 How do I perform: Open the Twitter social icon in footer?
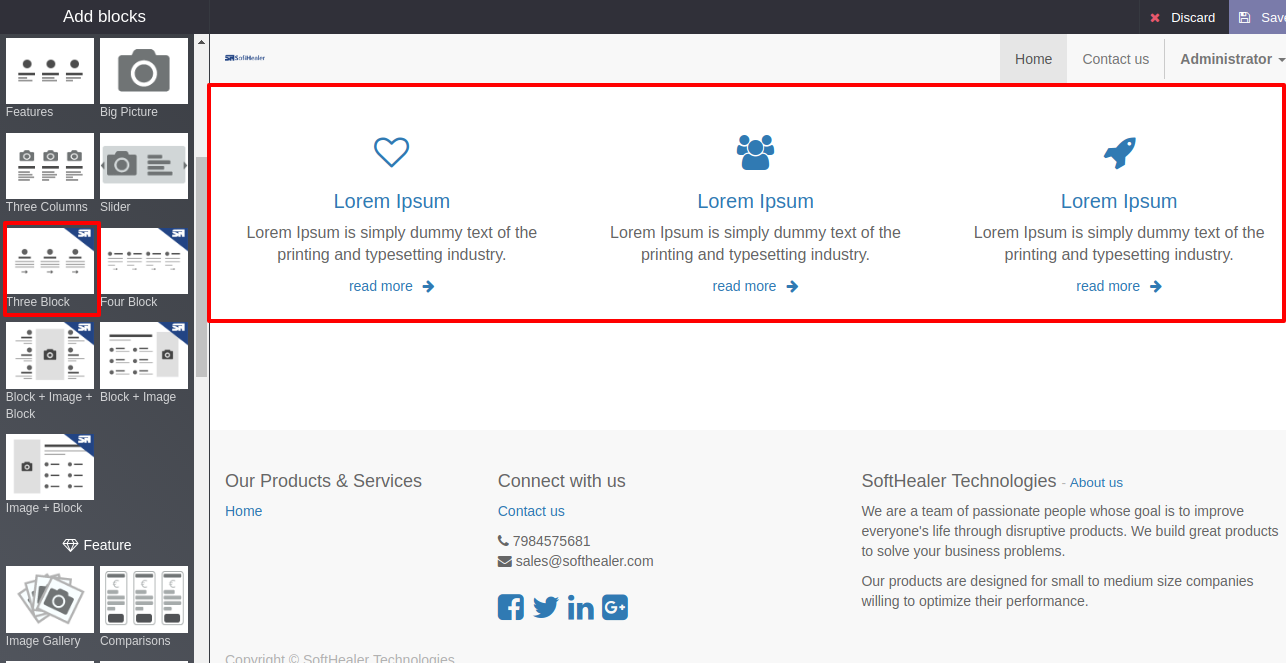545,607
